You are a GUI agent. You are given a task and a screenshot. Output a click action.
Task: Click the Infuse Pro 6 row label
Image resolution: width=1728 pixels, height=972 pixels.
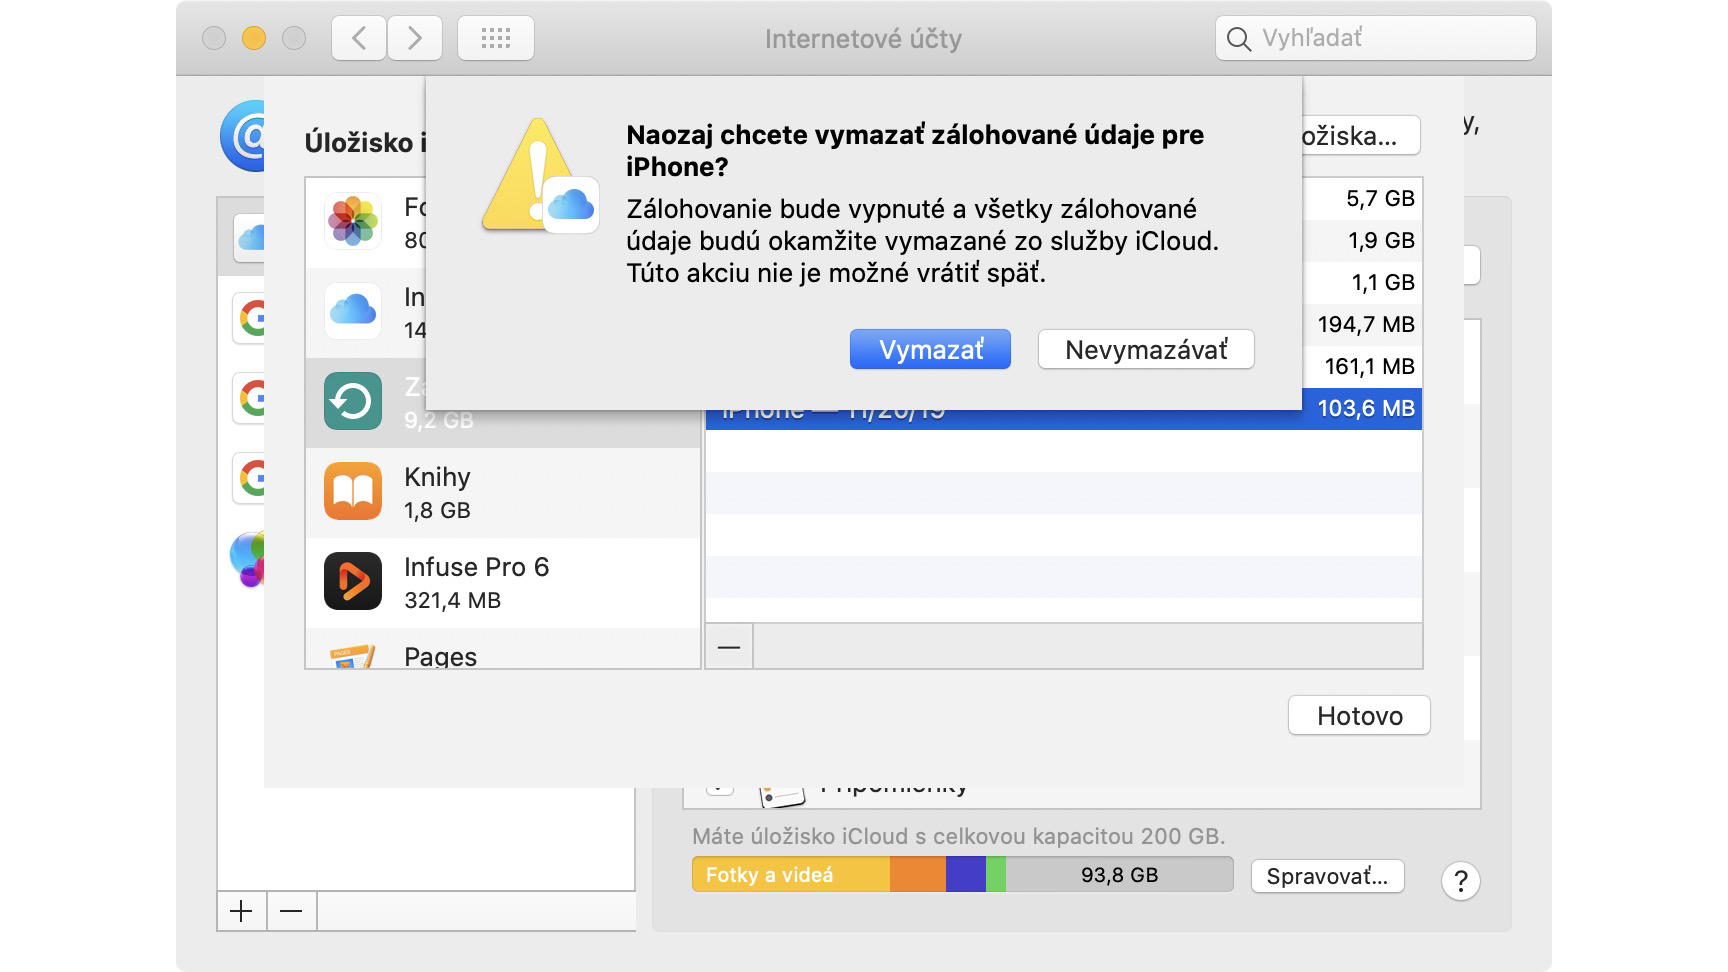tap(476, 567)
